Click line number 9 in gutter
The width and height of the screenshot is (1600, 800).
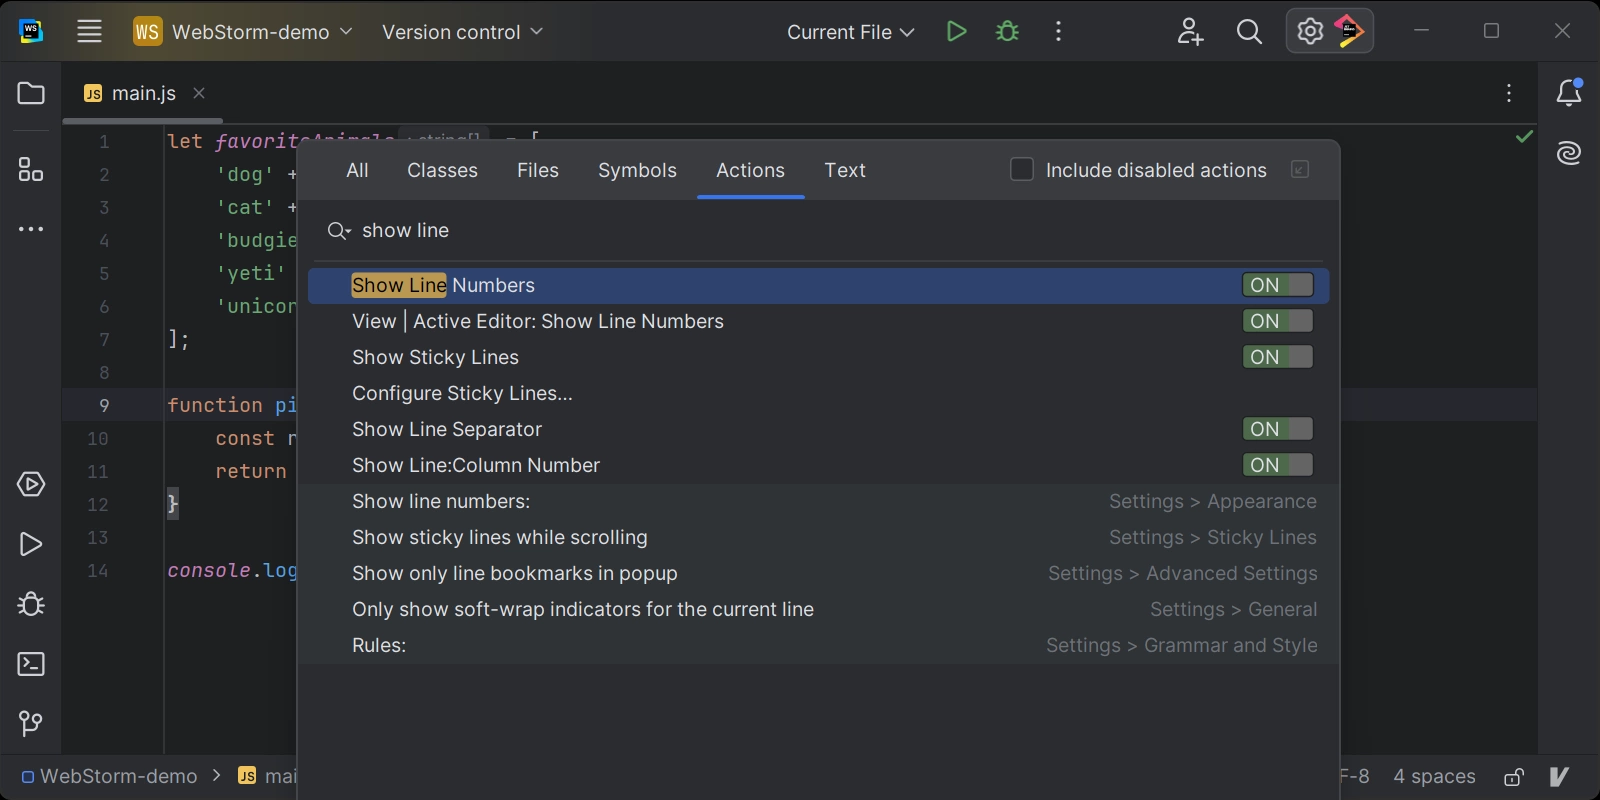104,405
